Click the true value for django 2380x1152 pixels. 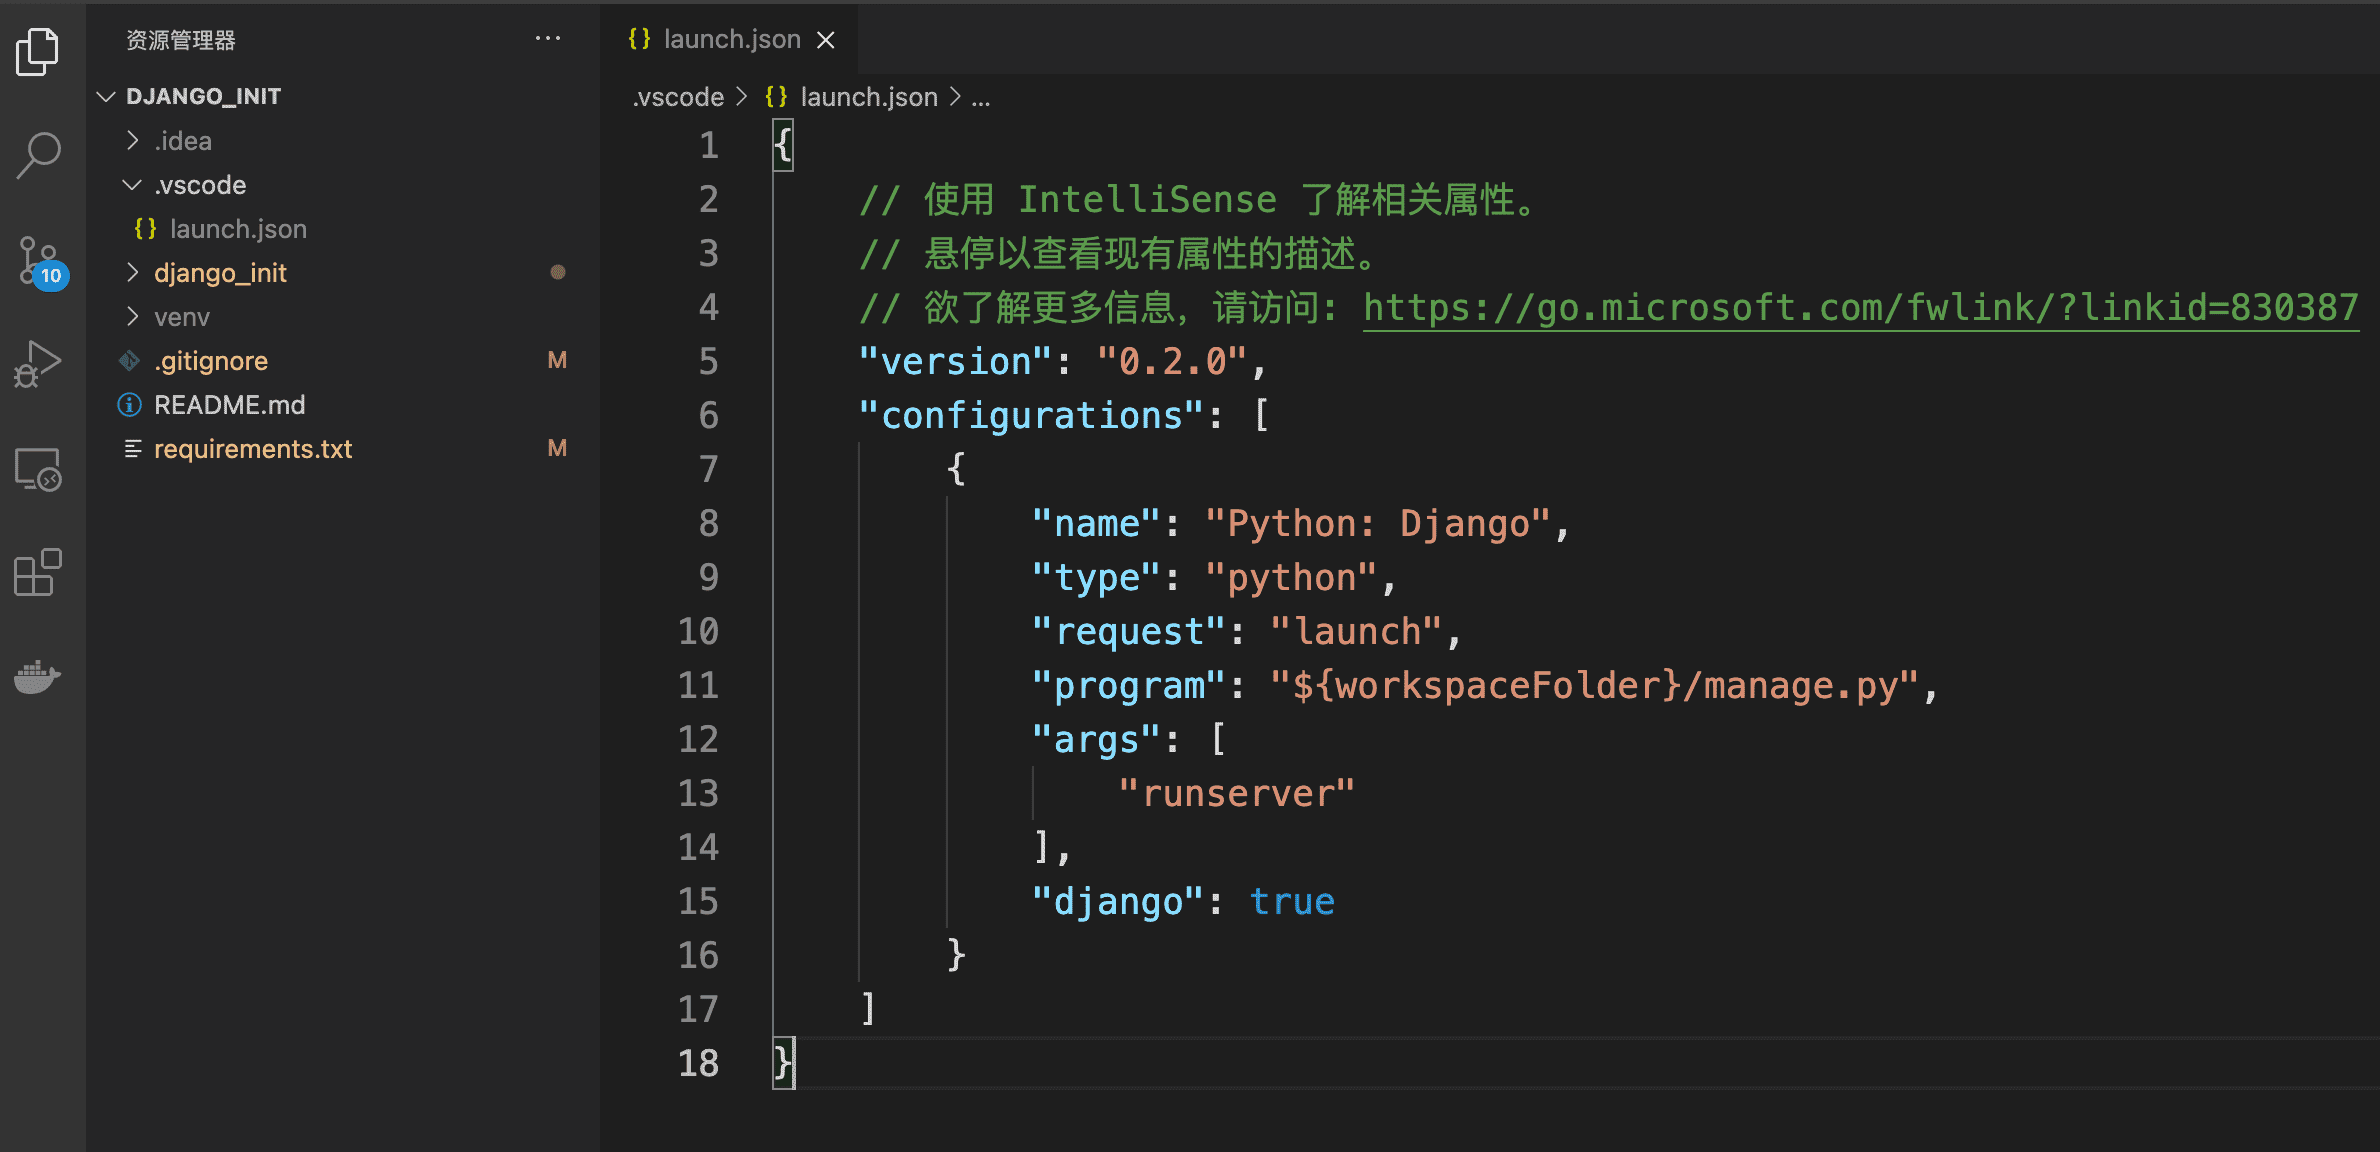(1291, 901)
